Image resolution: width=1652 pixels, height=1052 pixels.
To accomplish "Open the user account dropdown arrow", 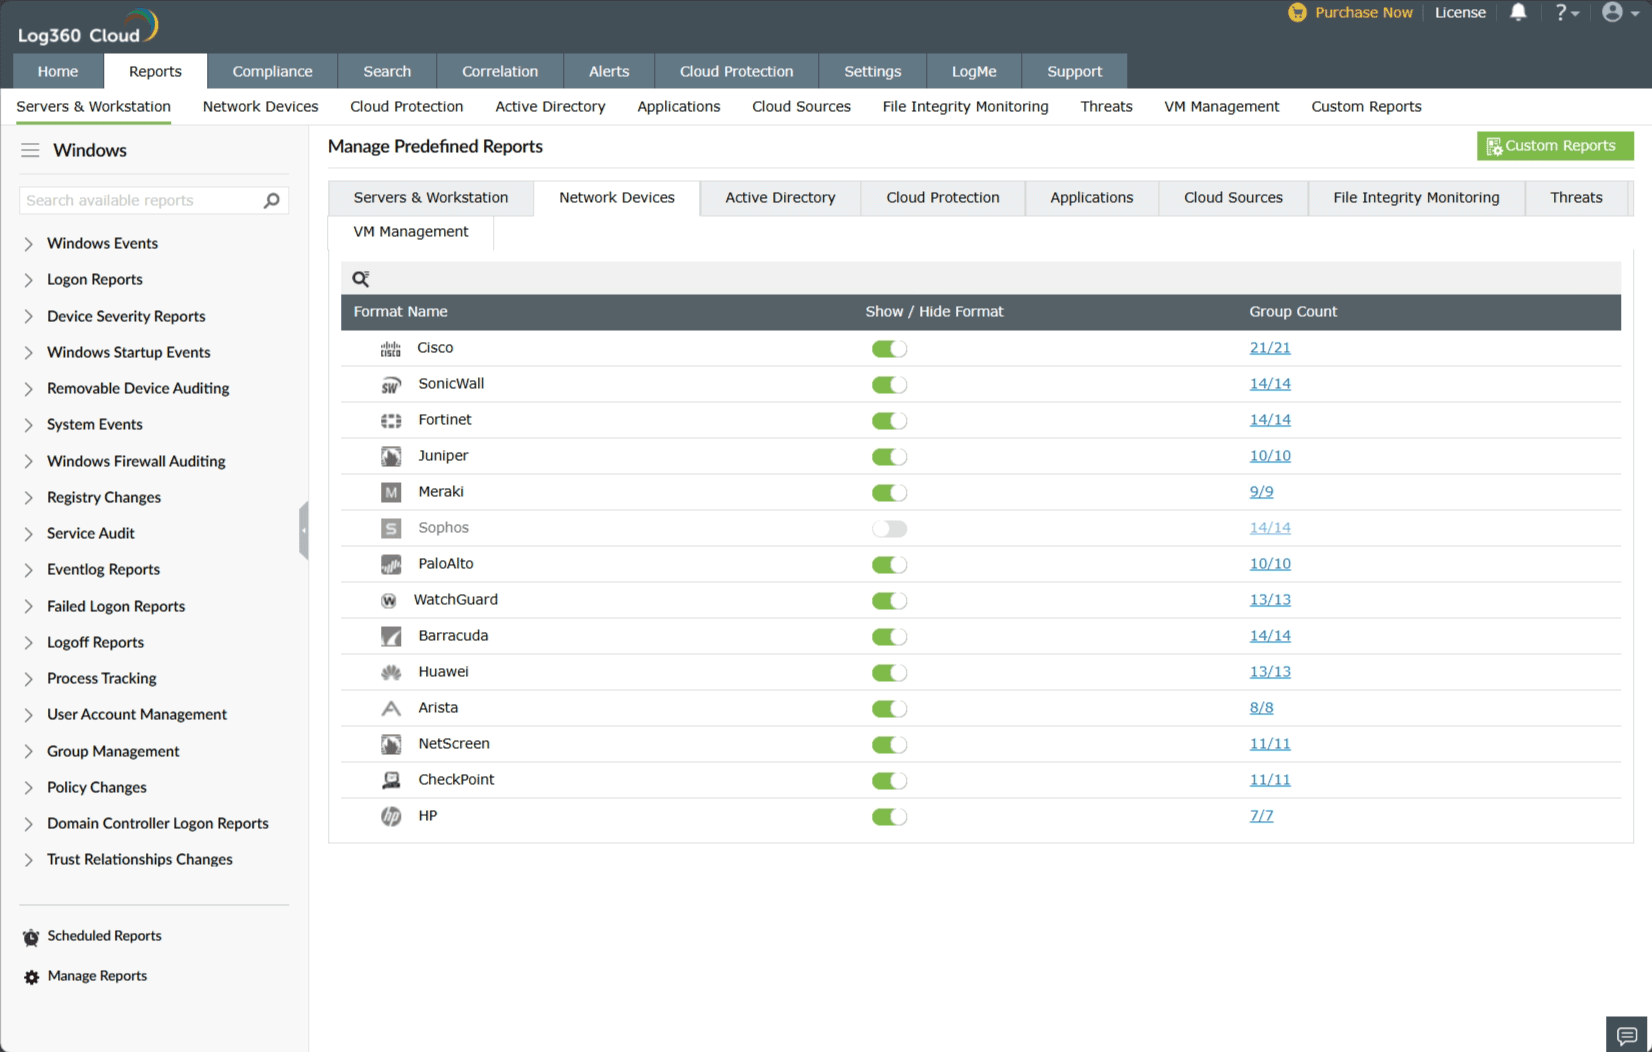I will click(x=1636, y=12).
